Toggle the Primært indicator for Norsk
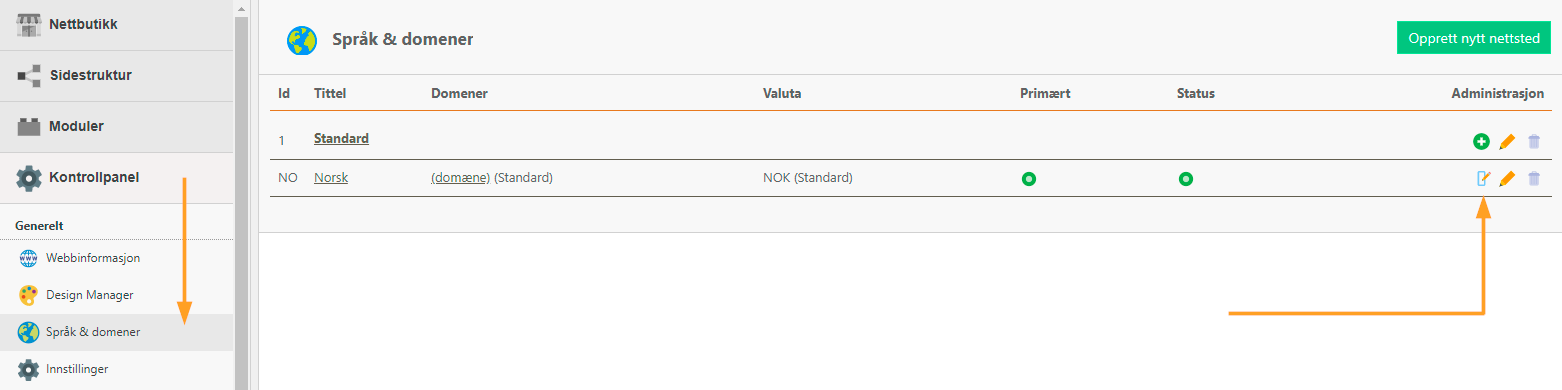The height and width of the screenshot is (390, 1562). coord(1028,180)
